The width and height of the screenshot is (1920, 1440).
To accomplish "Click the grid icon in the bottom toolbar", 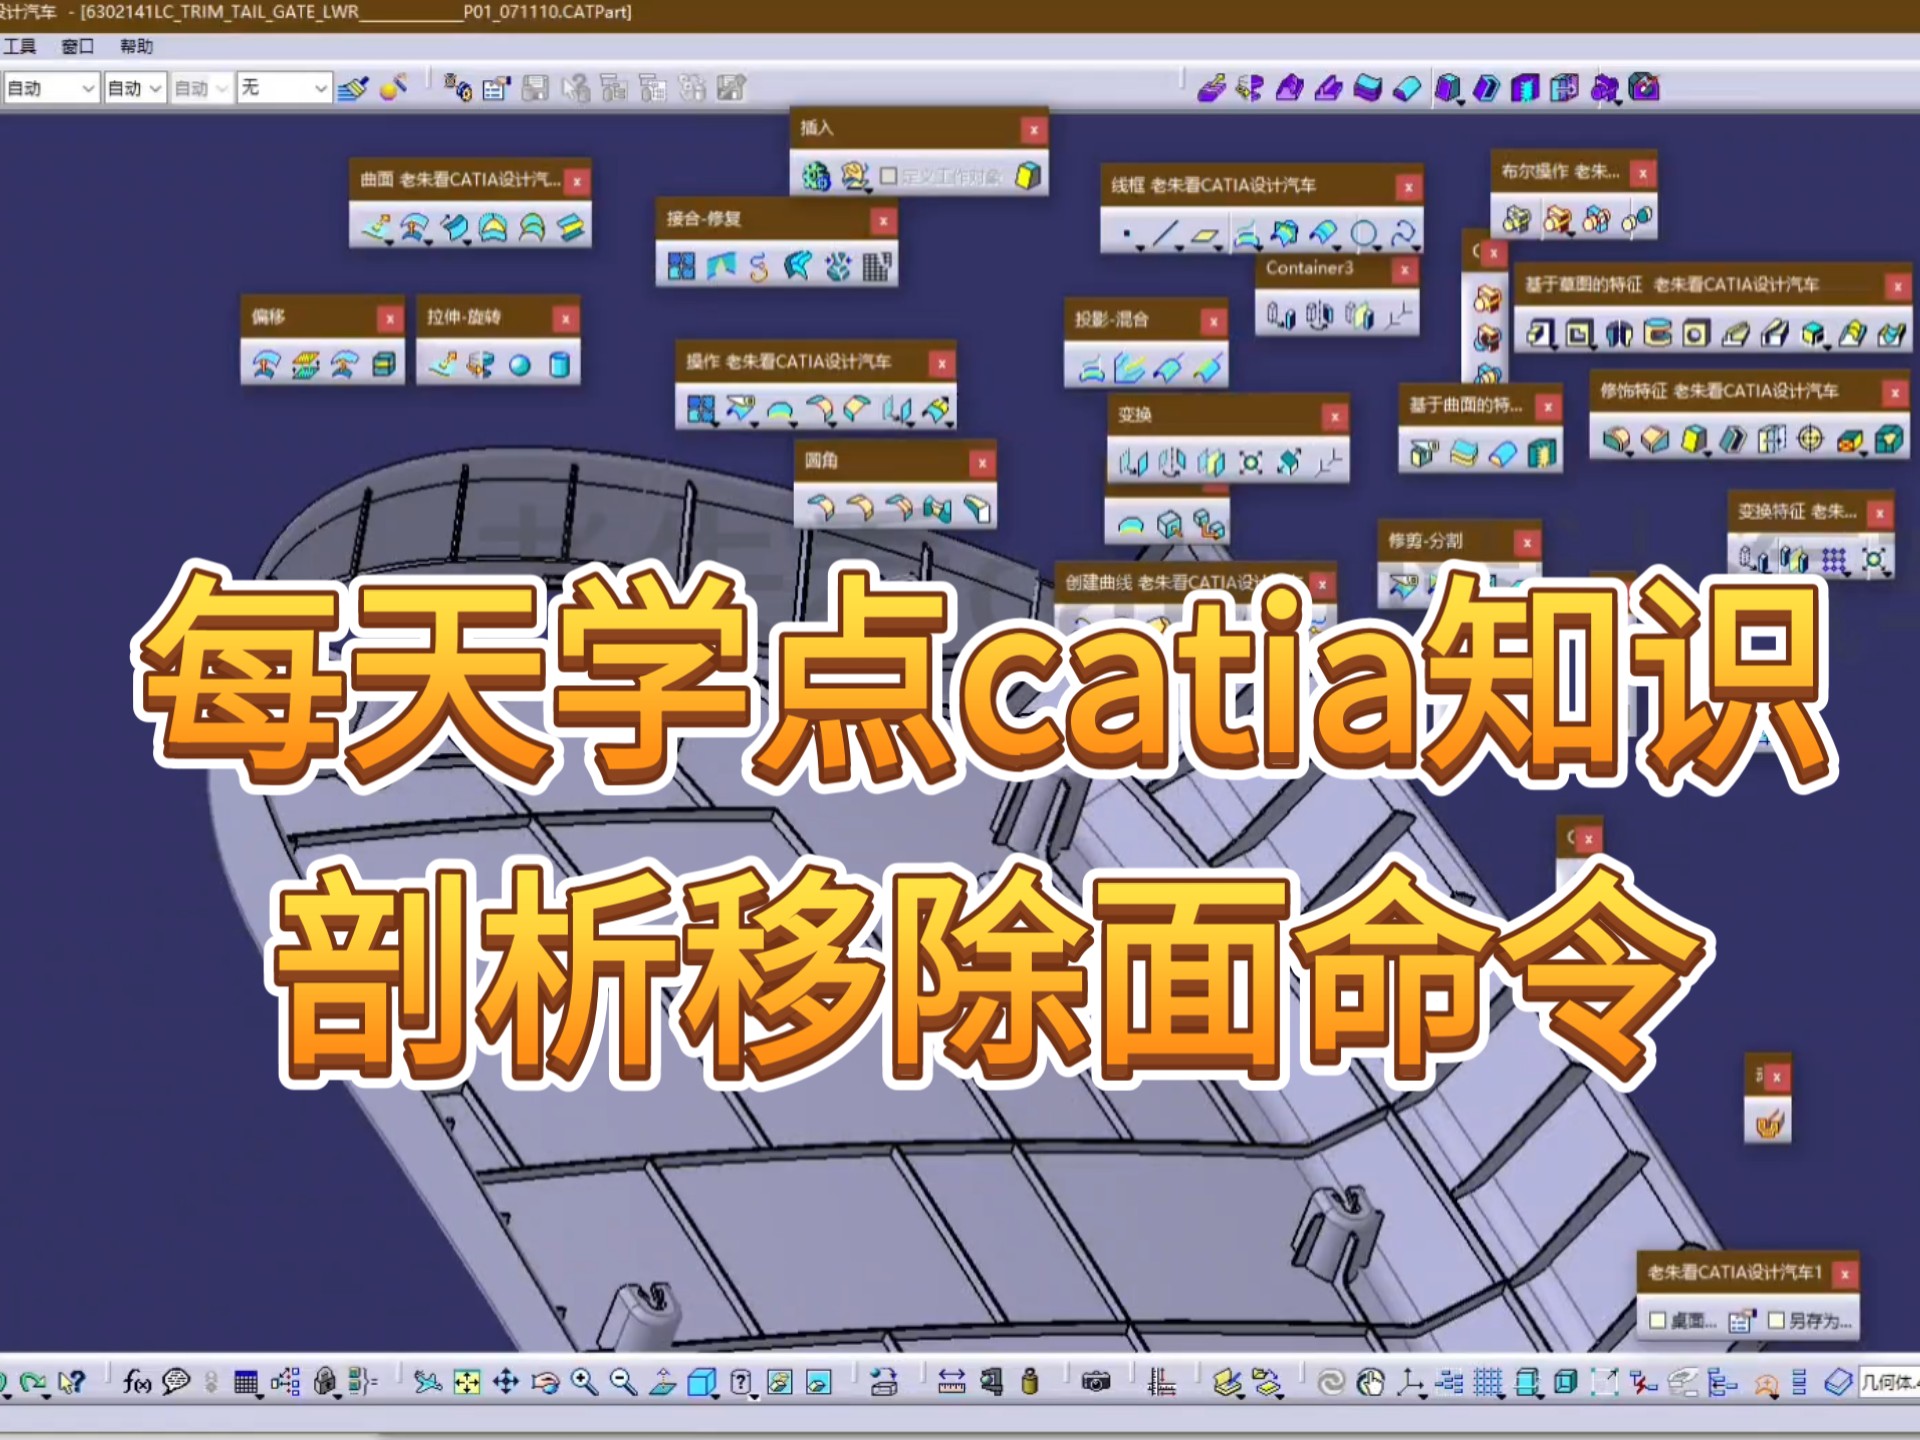I will 1488,1383.
